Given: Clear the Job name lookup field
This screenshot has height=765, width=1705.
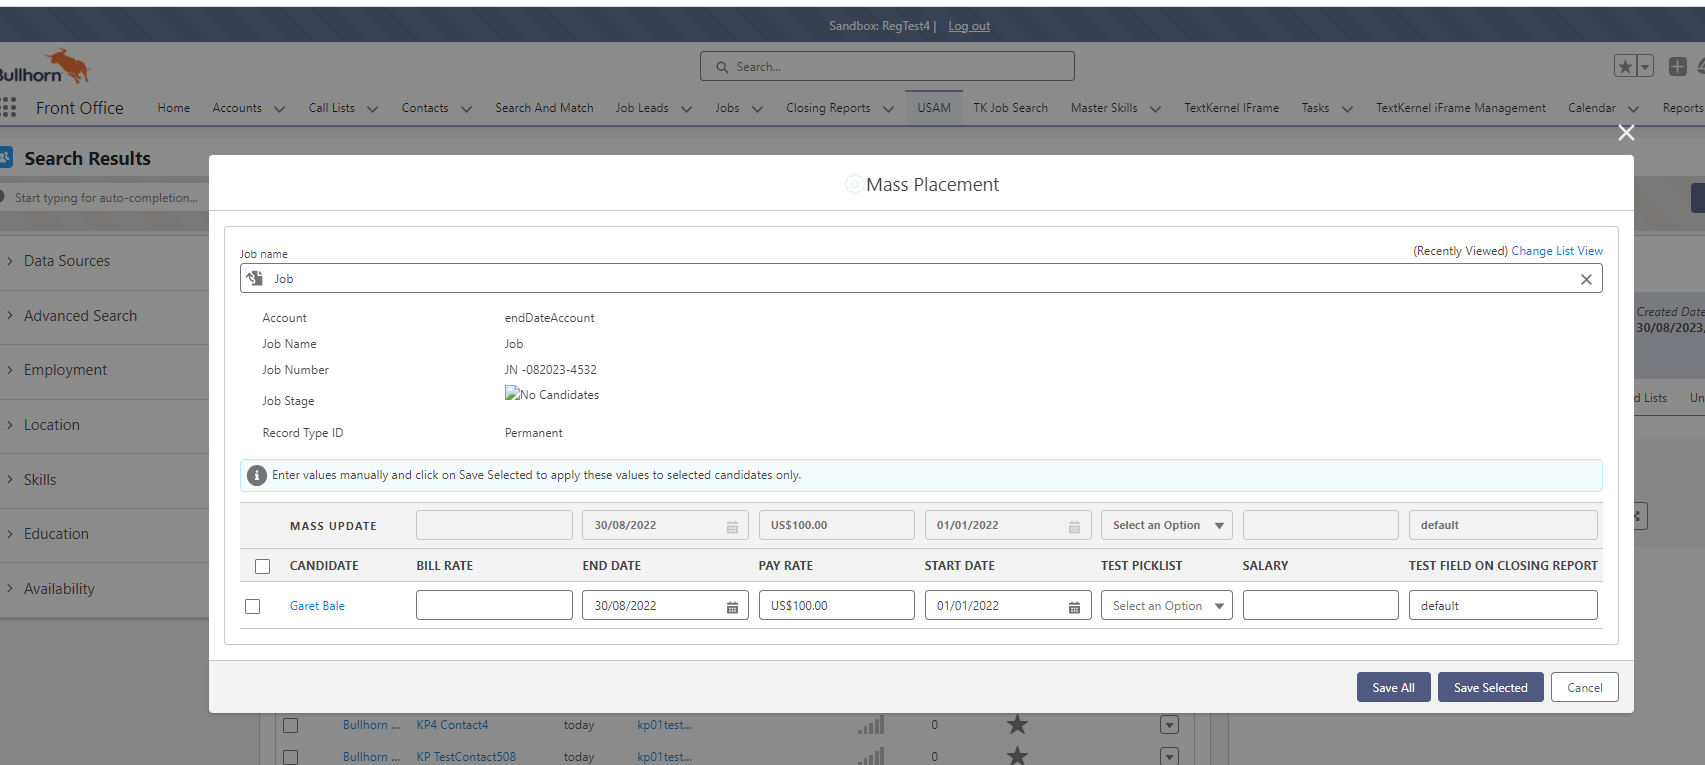Looking at the screenshot, I should coord(1586,279).
